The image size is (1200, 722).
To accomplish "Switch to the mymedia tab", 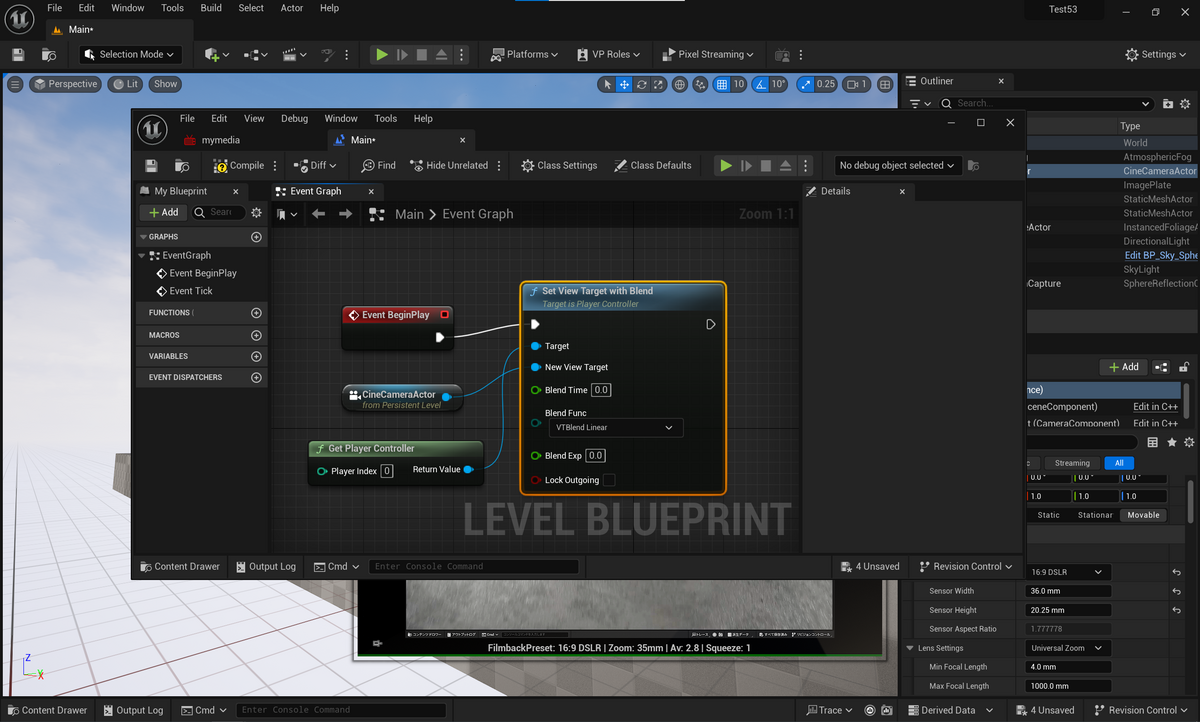I will click(220, 140).
